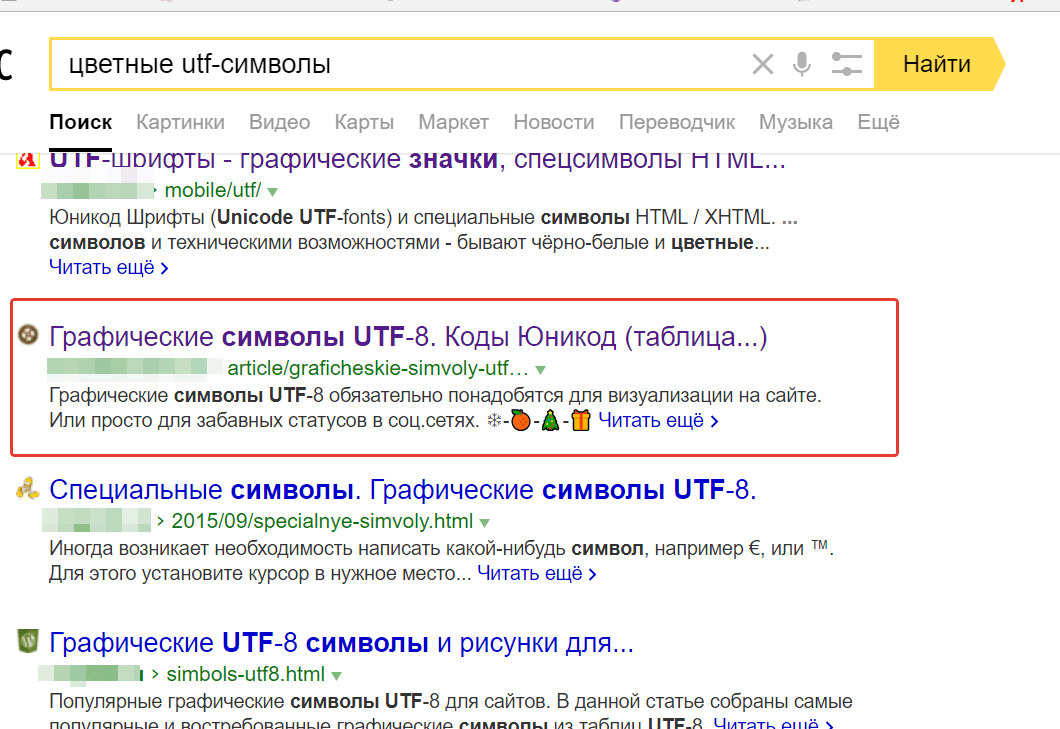Open the Музыка tab

point(796,122)
